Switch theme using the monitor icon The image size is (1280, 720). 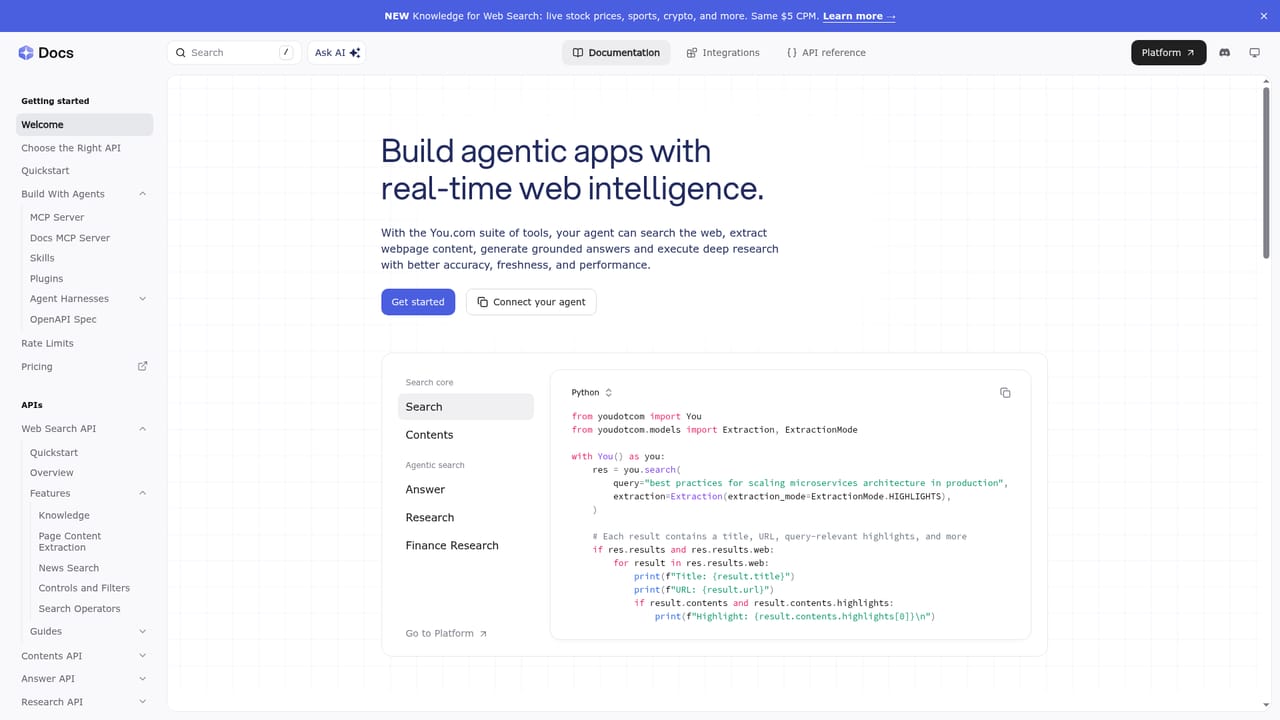(x=1255, y=53)
